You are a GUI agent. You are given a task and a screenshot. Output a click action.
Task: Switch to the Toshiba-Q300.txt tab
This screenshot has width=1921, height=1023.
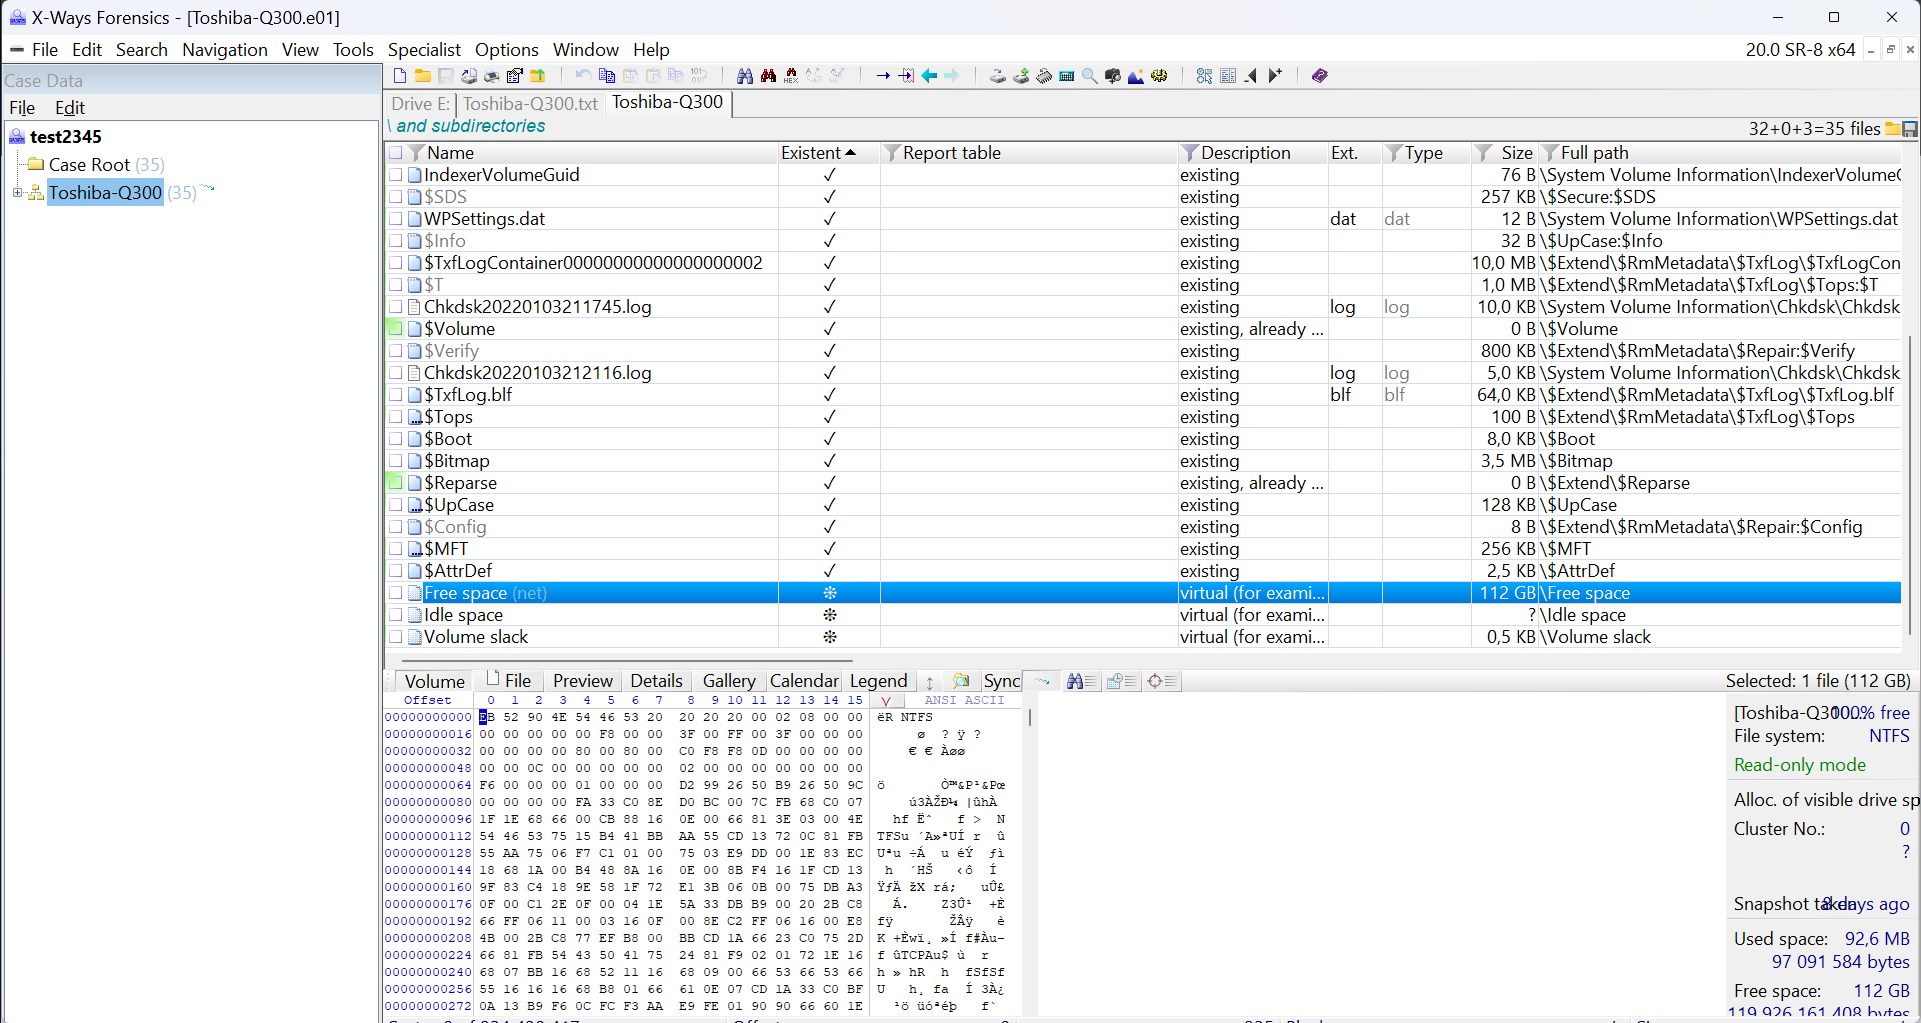click(530, 103)
